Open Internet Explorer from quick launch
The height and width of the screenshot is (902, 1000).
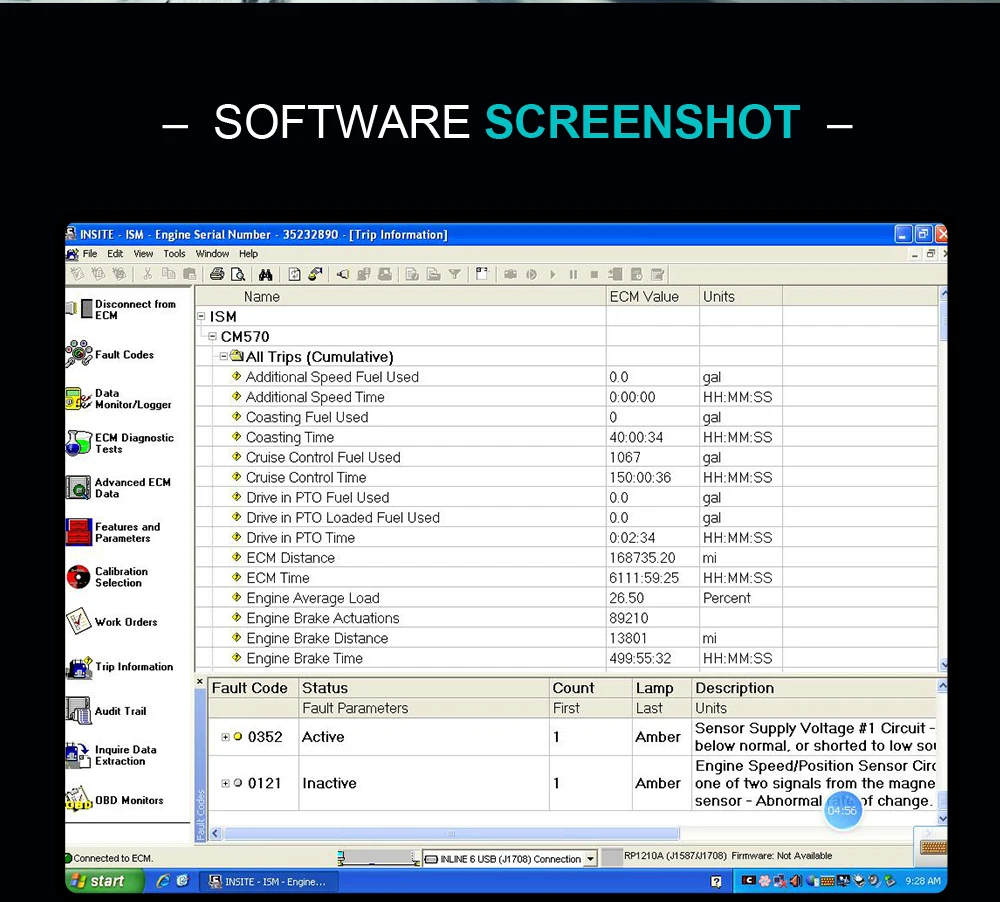click(163, 881)
